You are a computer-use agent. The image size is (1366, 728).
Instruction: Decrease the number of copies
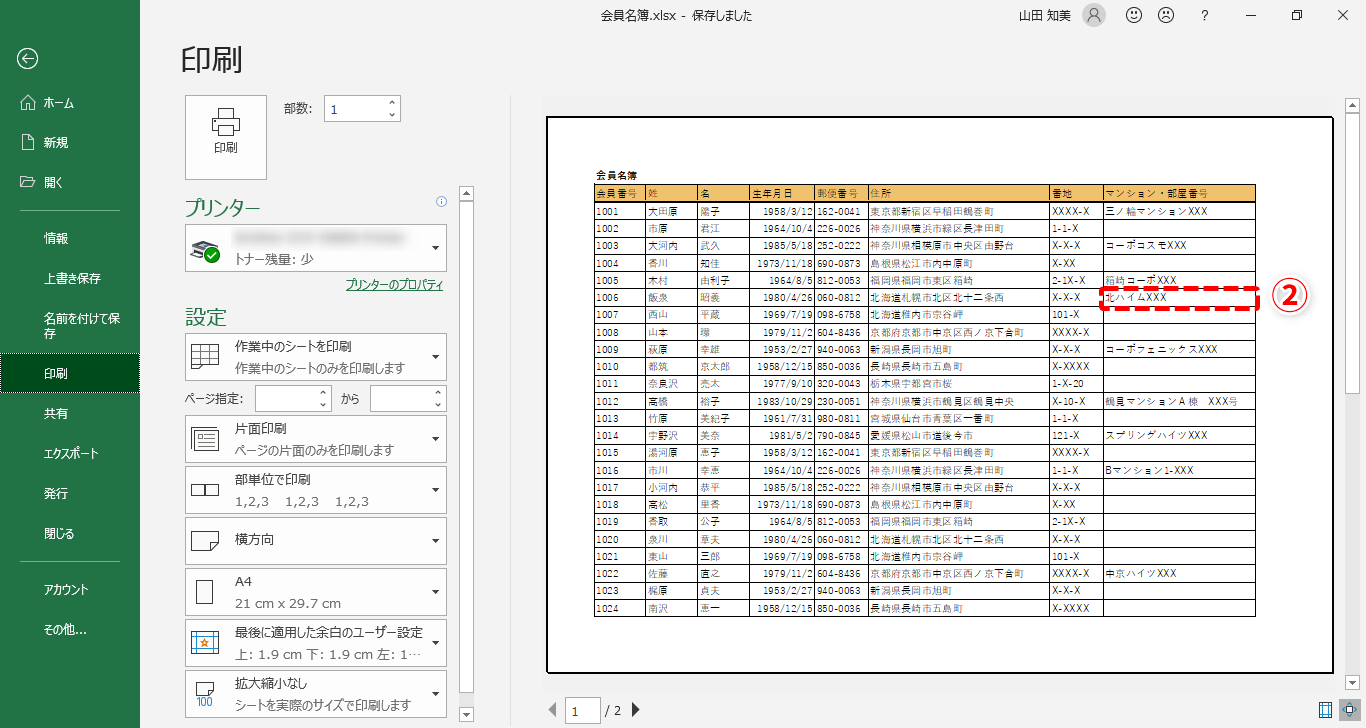coord(392,116)
